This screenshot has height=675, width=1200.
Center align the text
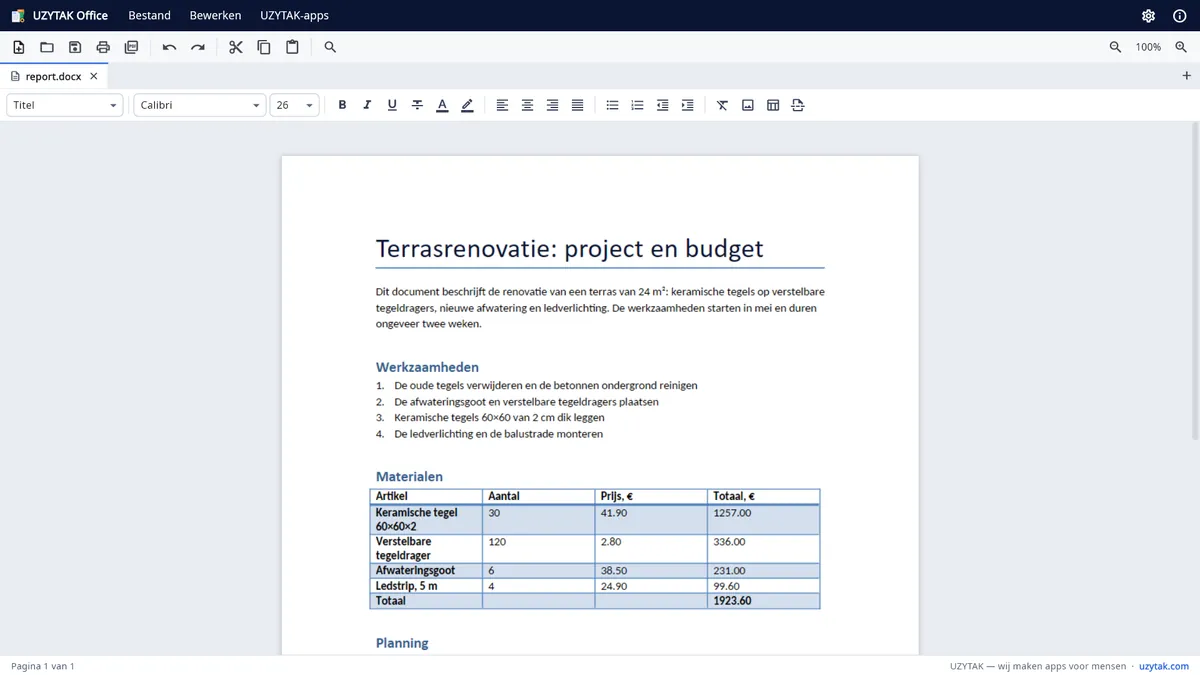pos(528,105)
